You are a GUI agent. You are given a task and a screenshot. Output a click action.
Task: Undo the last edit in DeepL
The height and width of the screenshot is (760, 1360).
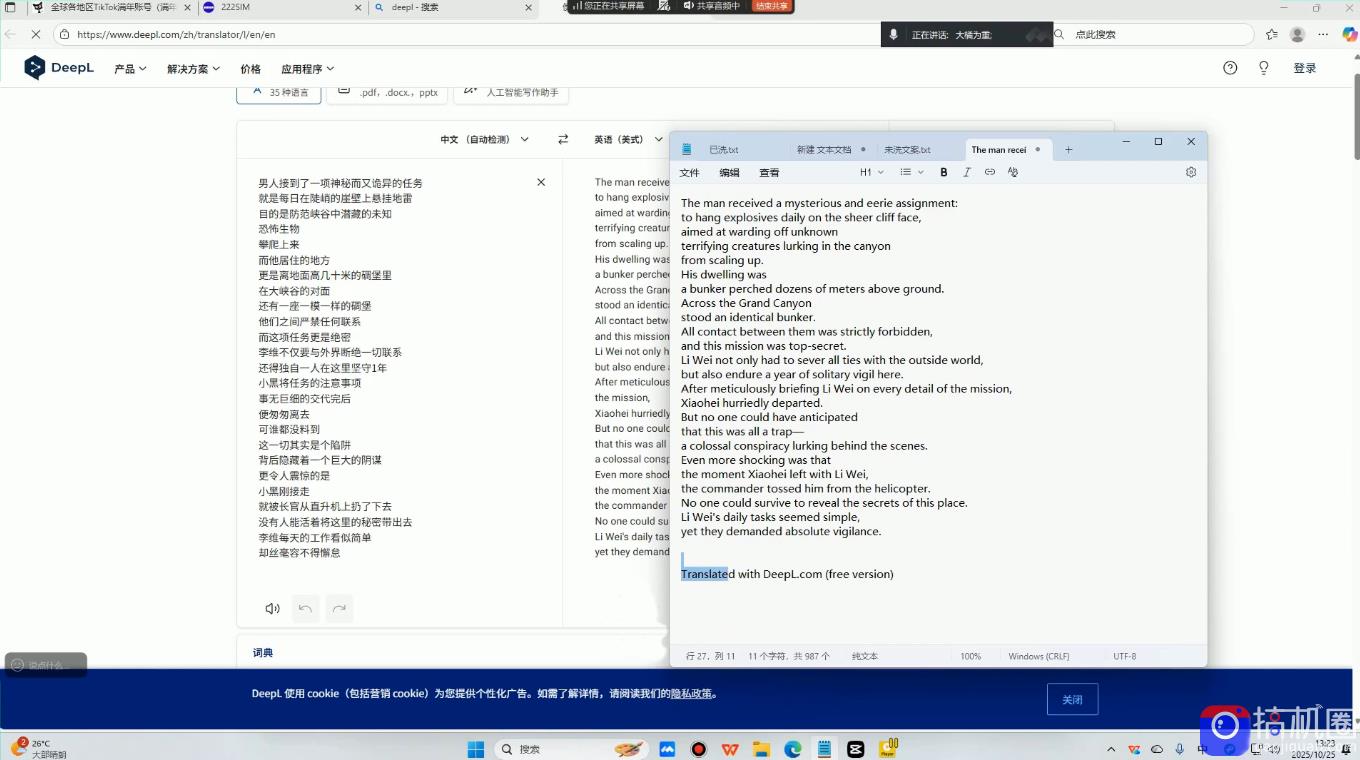306,608
